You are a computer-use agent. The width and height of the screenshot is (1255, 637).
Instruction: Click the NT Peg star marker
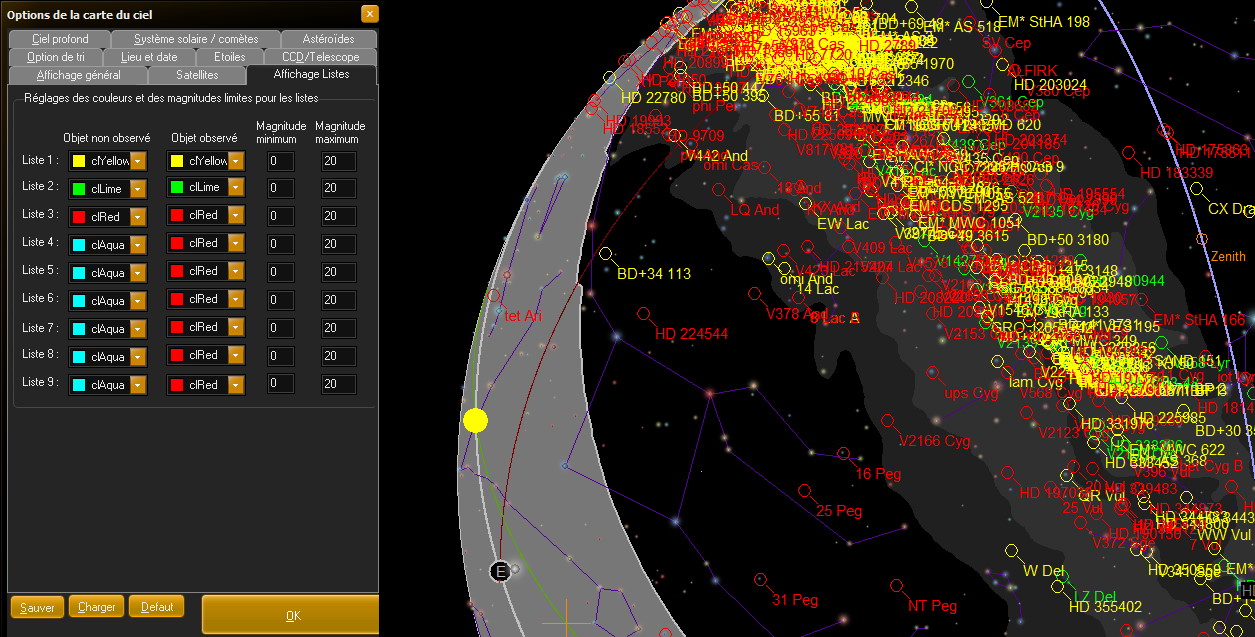coord(896,586)
